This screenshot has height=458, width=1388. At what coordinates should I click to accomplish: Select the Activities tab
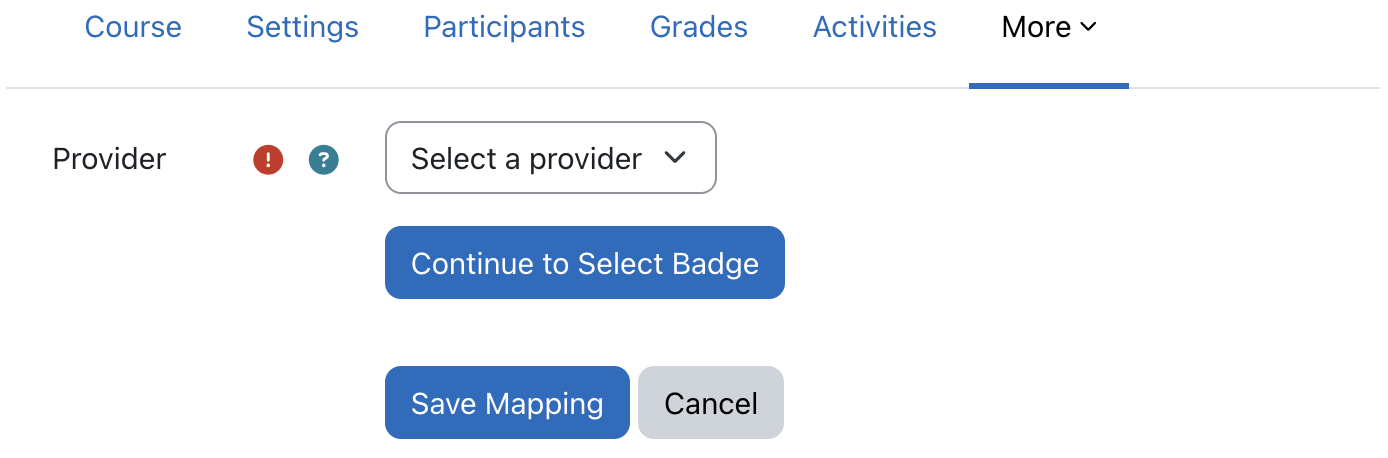click(875, 27)
